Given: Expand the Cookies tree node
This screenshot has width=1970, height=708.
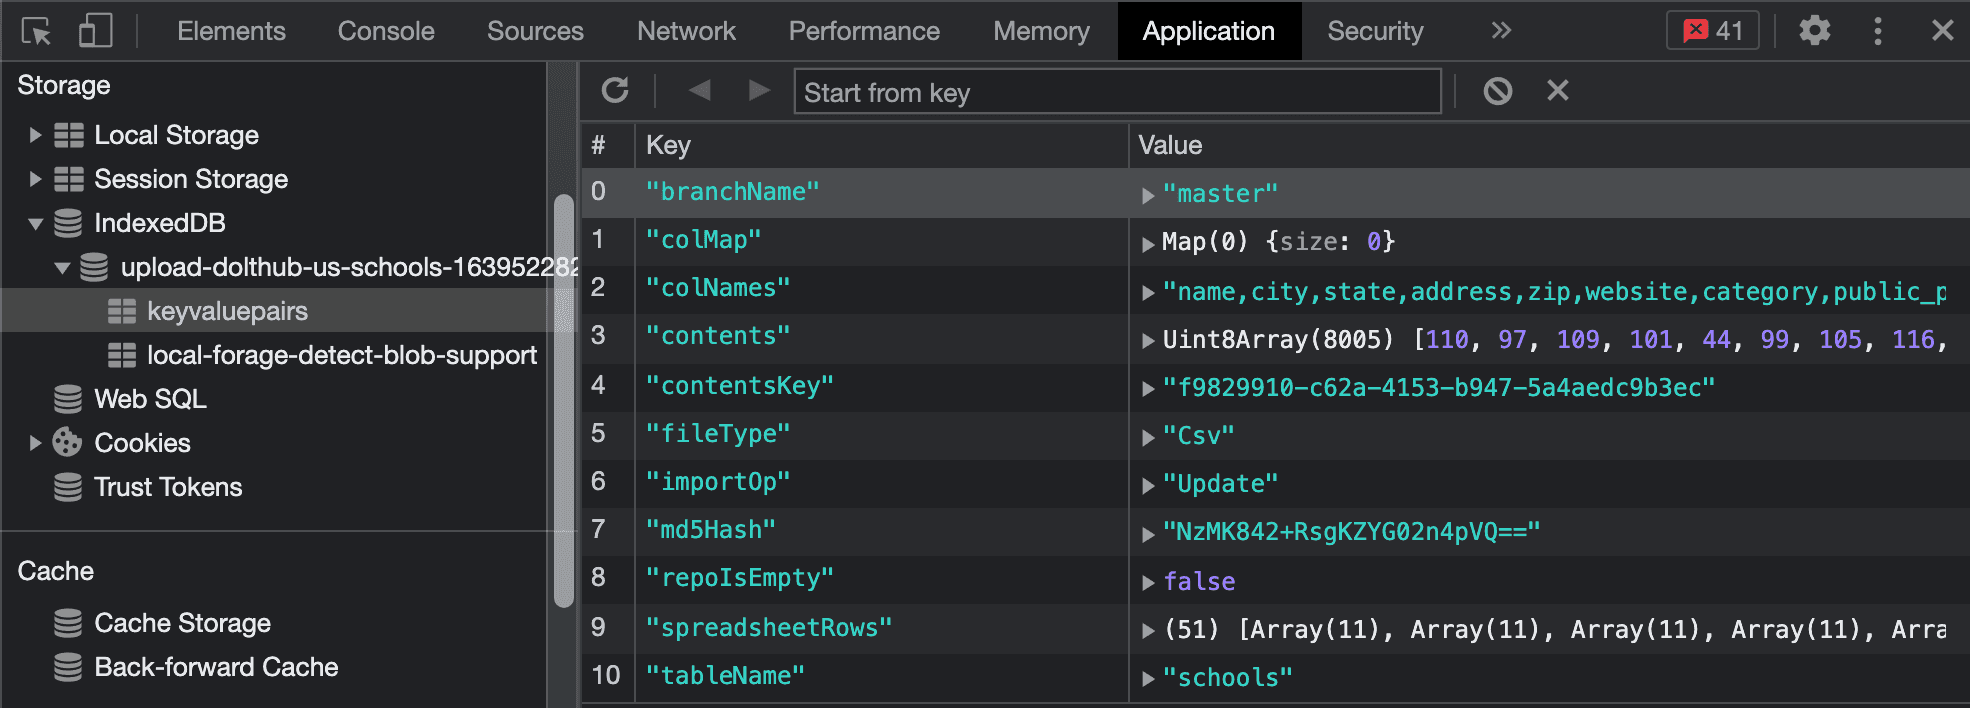Looking at the screenshot, I should click(35, 443).
